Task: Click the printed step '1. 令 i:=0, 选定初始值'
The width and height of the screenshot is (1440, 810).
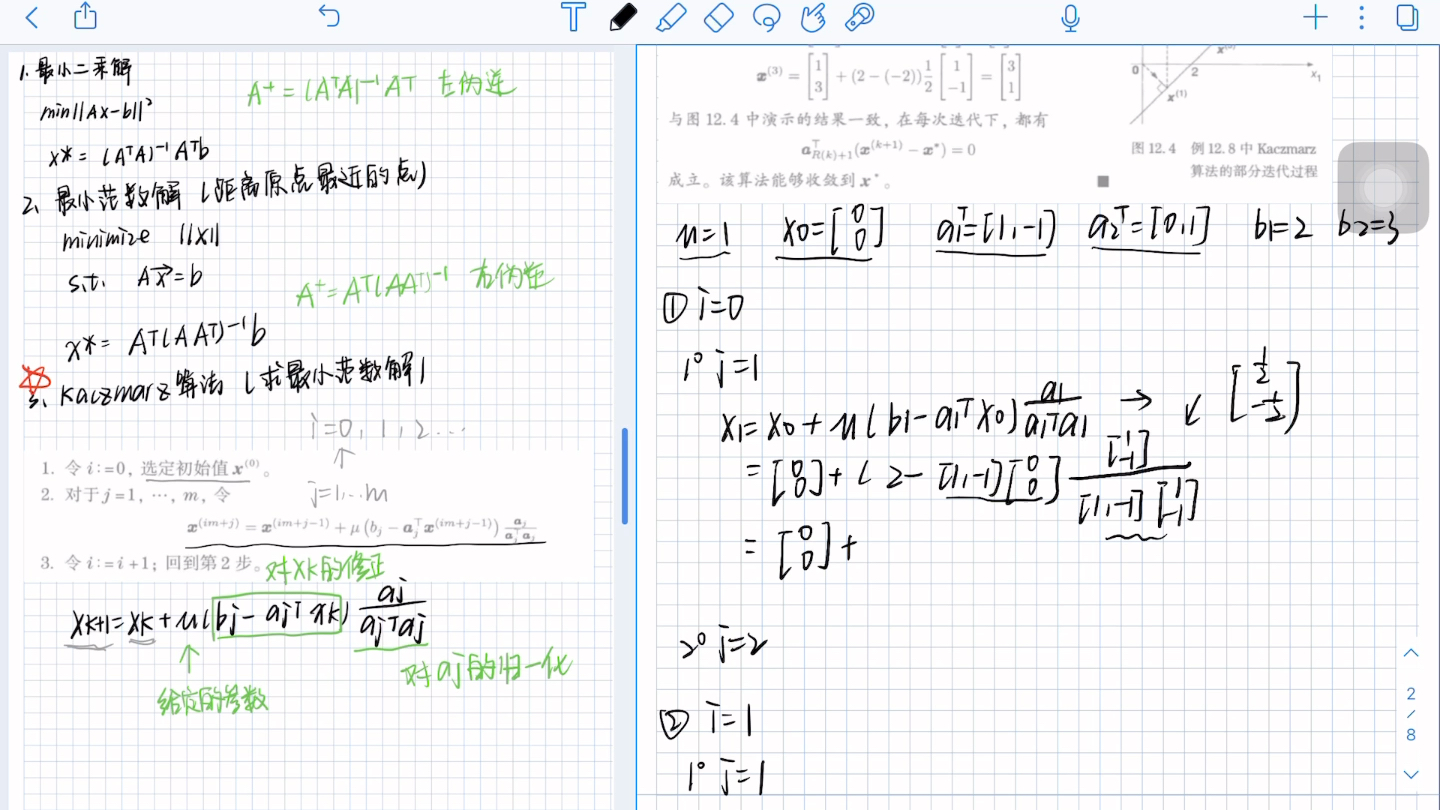Action: tap(156, 468)
